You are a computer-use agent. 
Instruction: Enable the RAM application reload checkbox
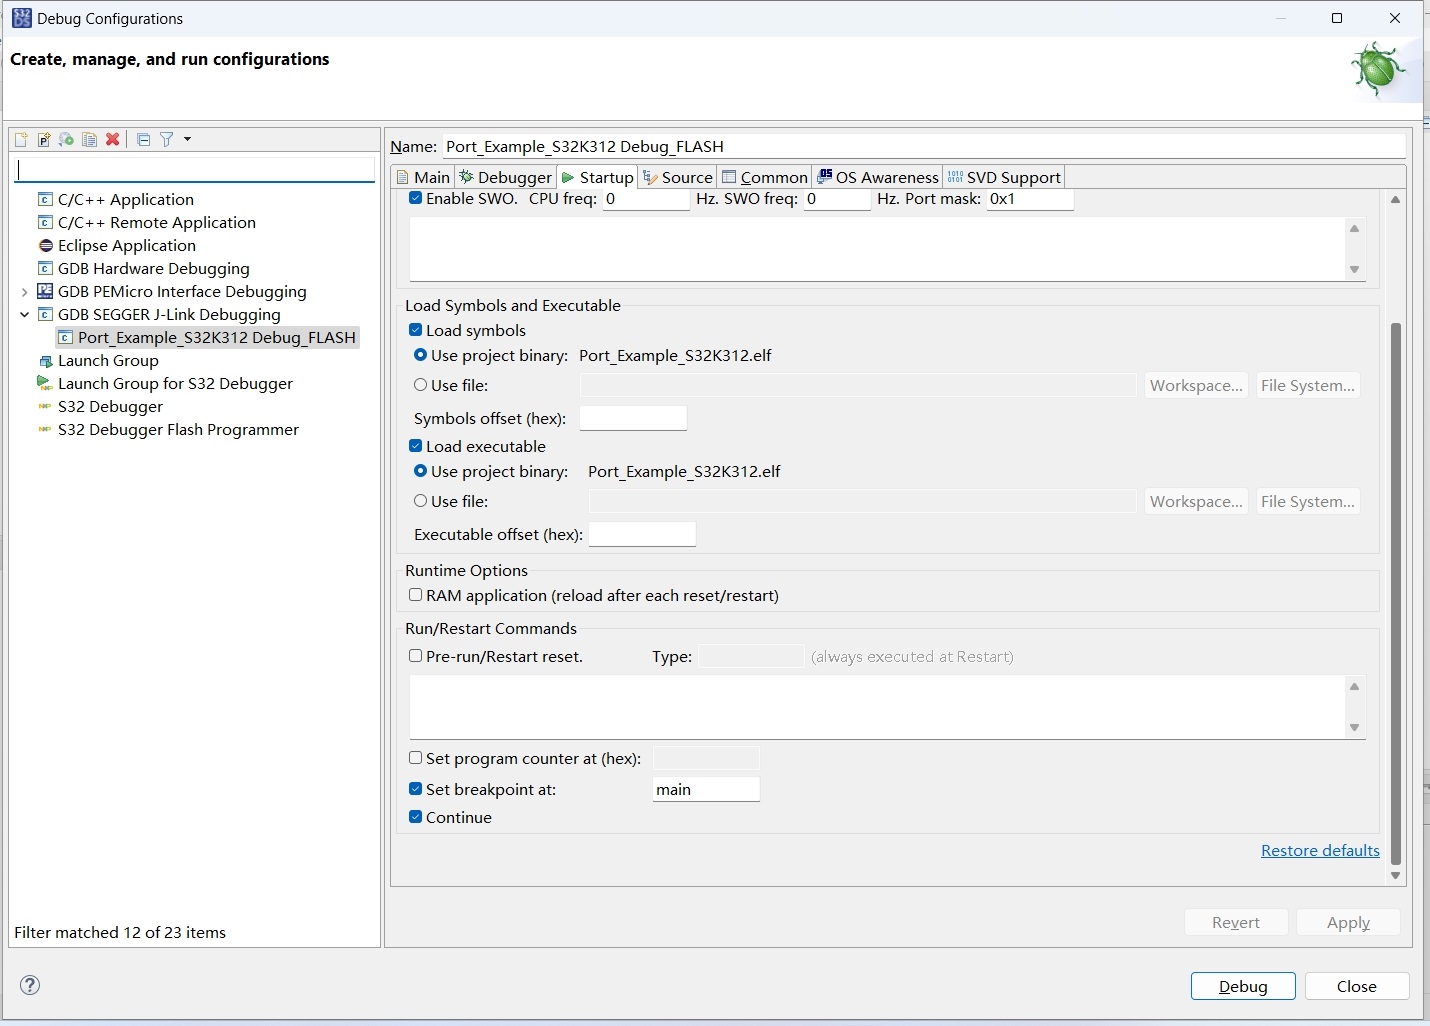[415, 595]
